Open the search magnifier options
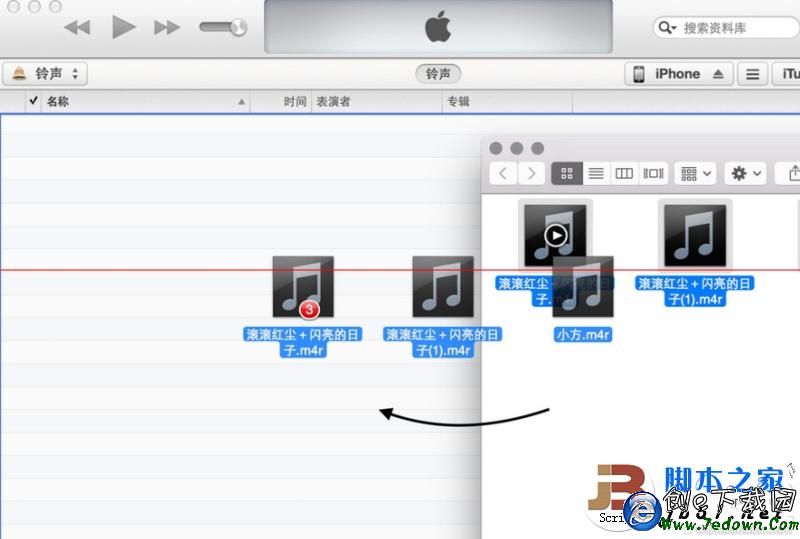800x539 pixels. click(667, 28)
